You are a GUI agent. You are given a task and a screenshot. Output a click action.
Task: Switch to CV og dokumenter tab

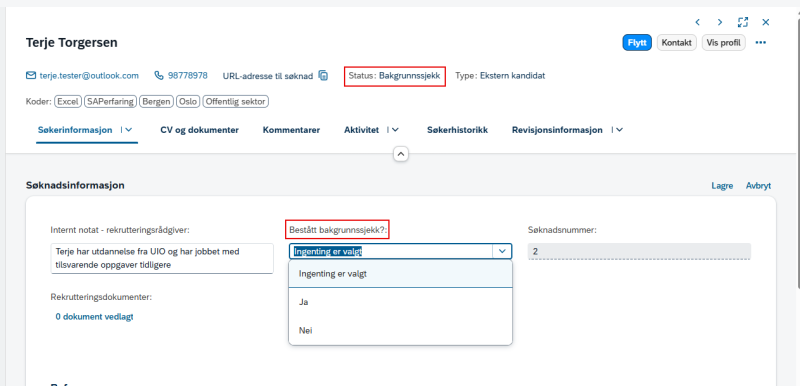[199, 130]
